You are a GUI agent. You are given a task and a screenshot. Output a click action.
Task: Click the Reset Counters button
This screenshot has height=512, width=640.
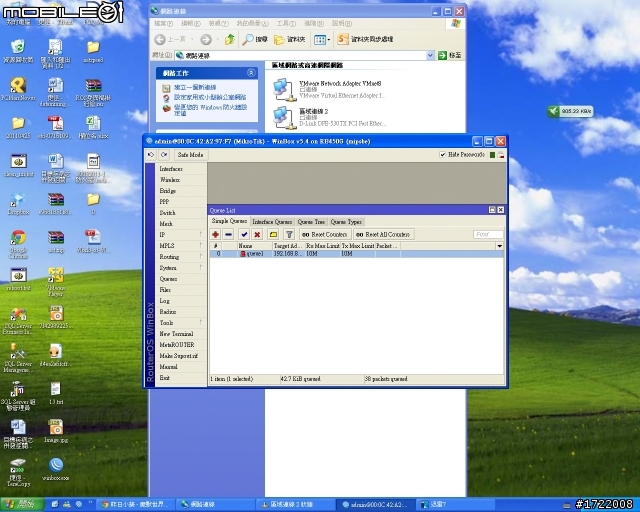pos(324,234)
